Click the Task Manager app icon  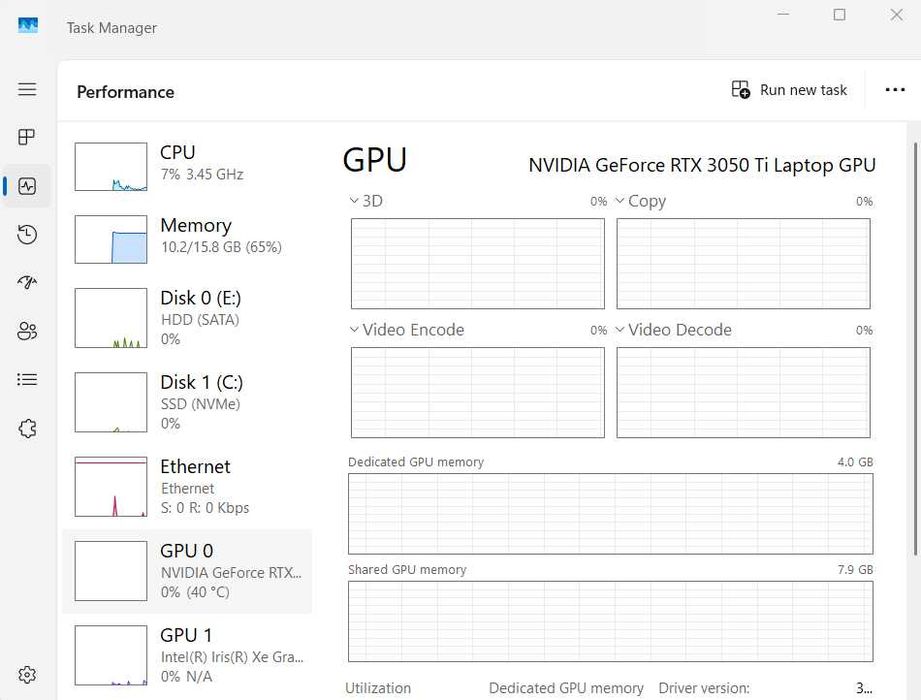(28, 25)
